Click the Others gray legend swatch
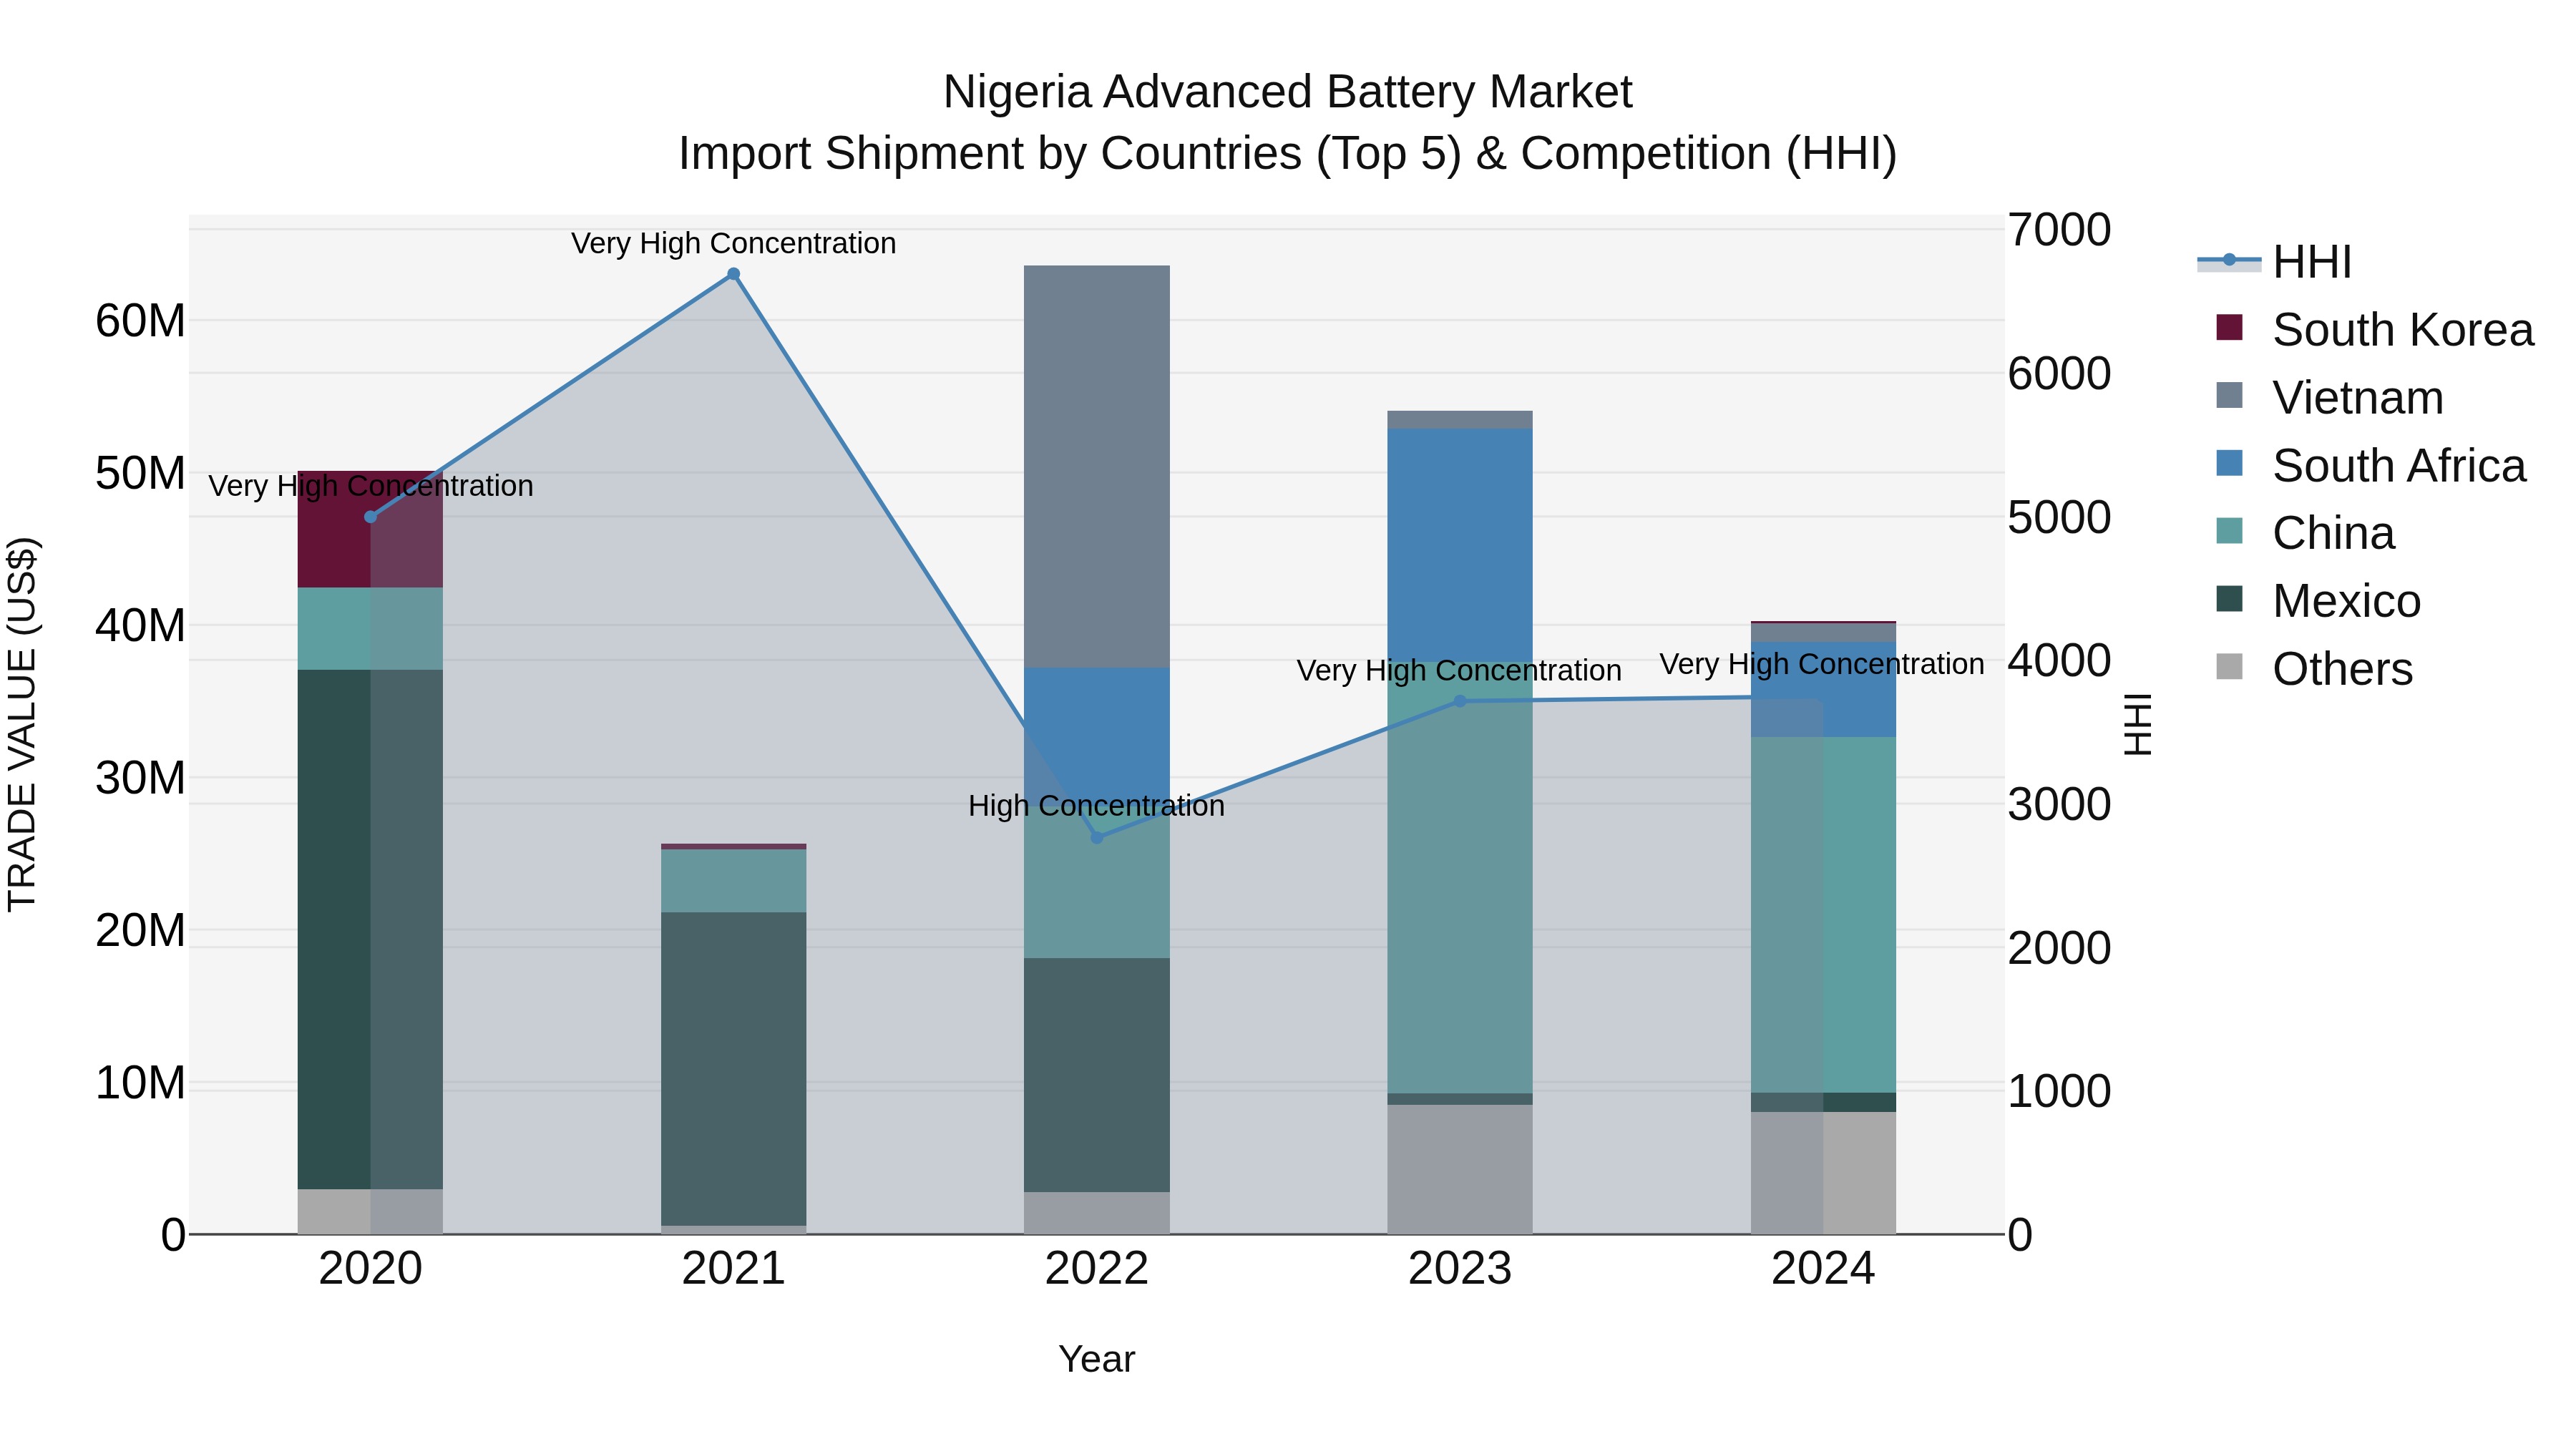2576x1449 pixels. [2229, 667]
